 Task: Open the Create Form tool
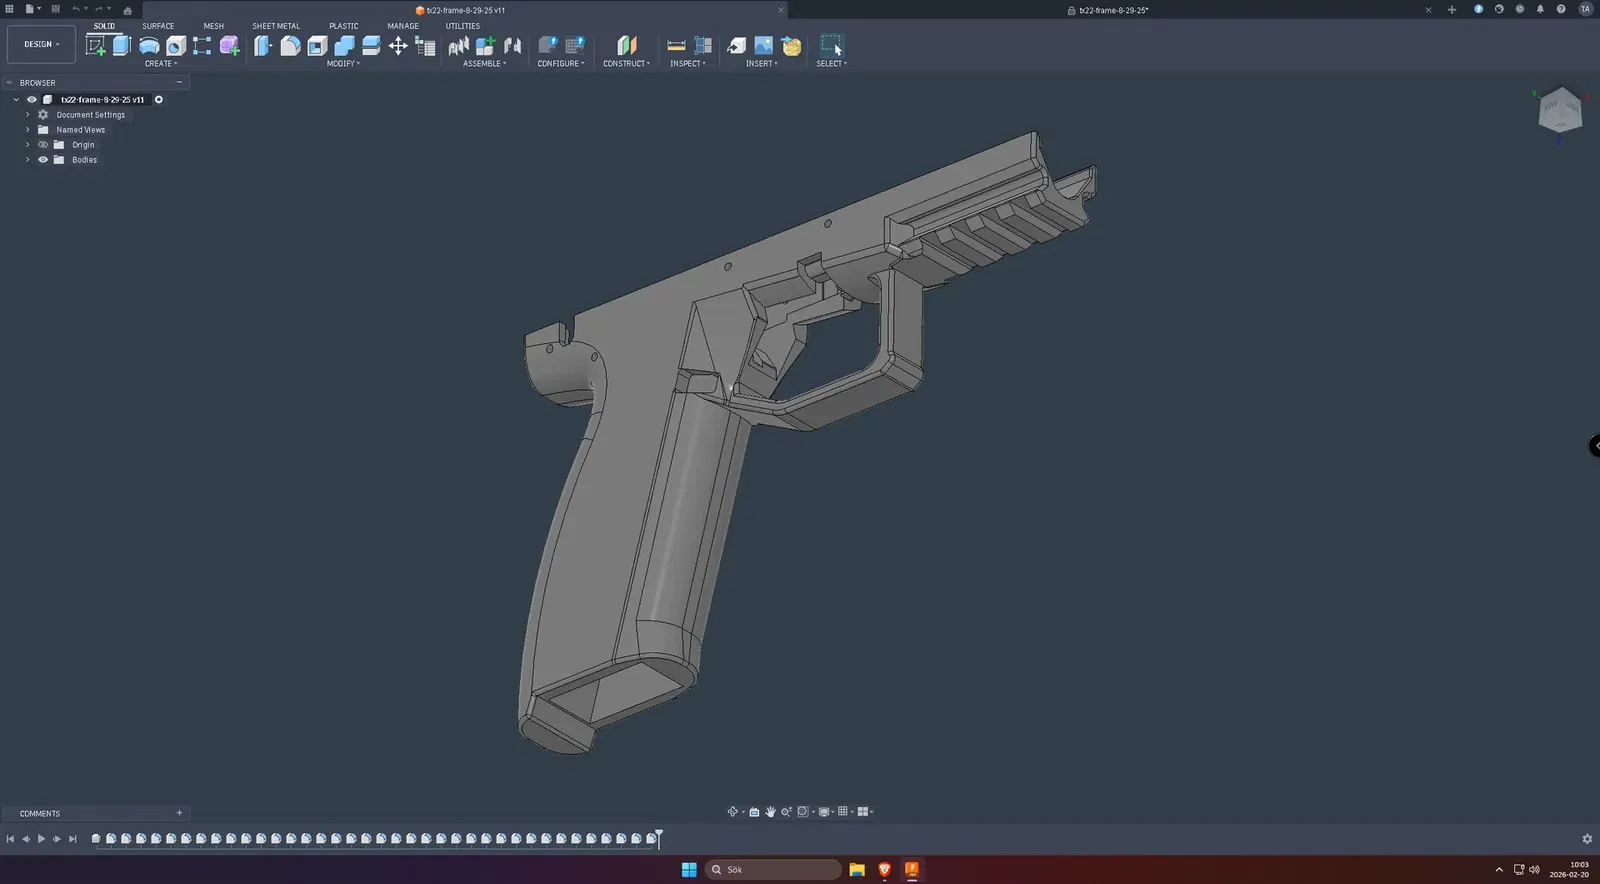click(229, 45)
